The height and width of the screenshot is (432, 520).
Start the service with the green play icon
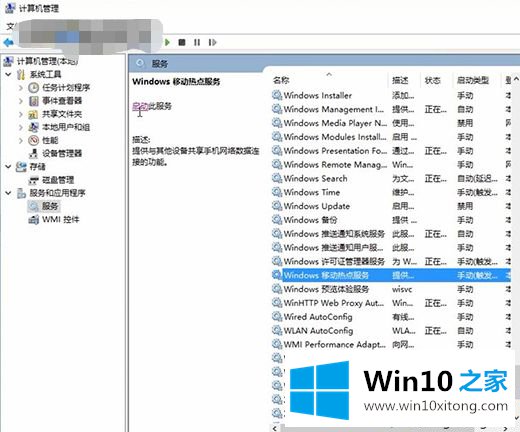click(167, 42)
